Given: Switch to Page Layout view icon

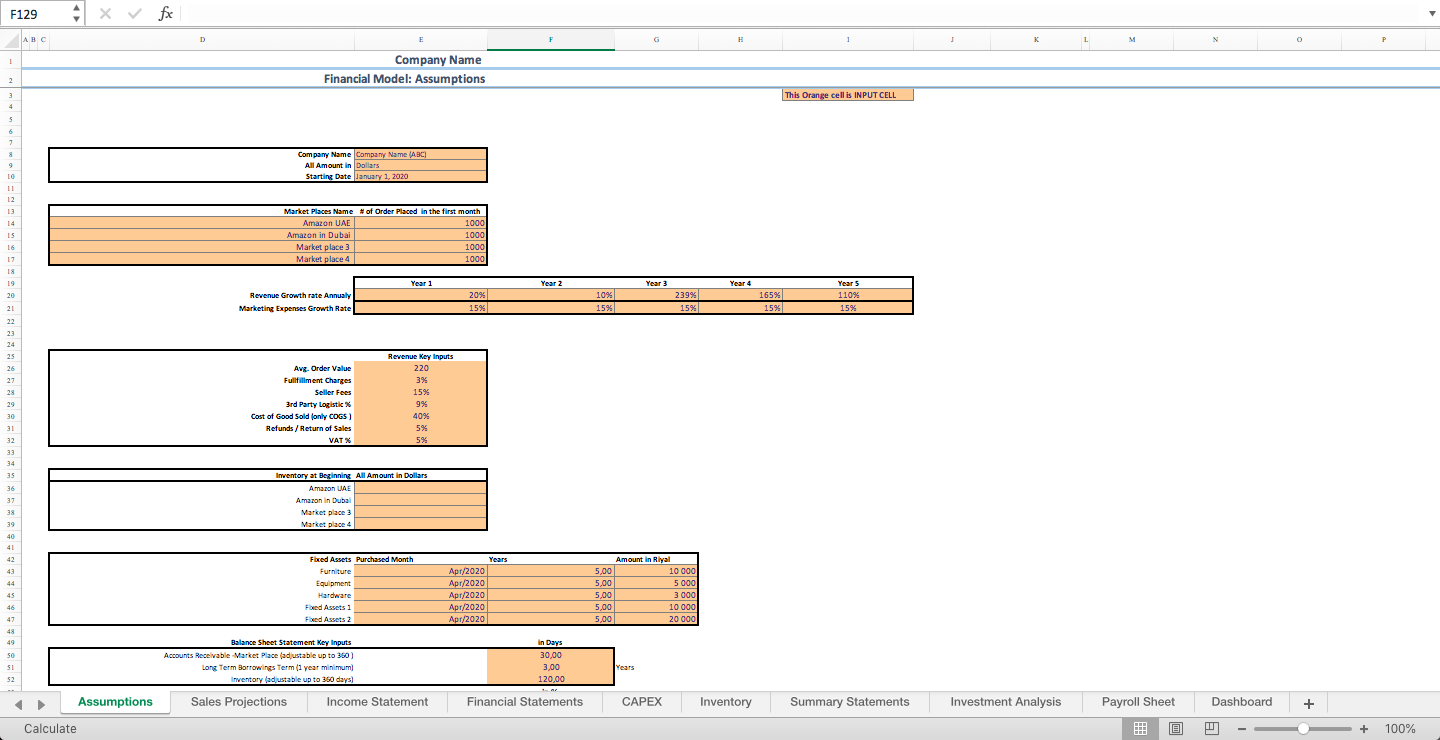Looking at the screenshot, I should [x=1176, y=729].
